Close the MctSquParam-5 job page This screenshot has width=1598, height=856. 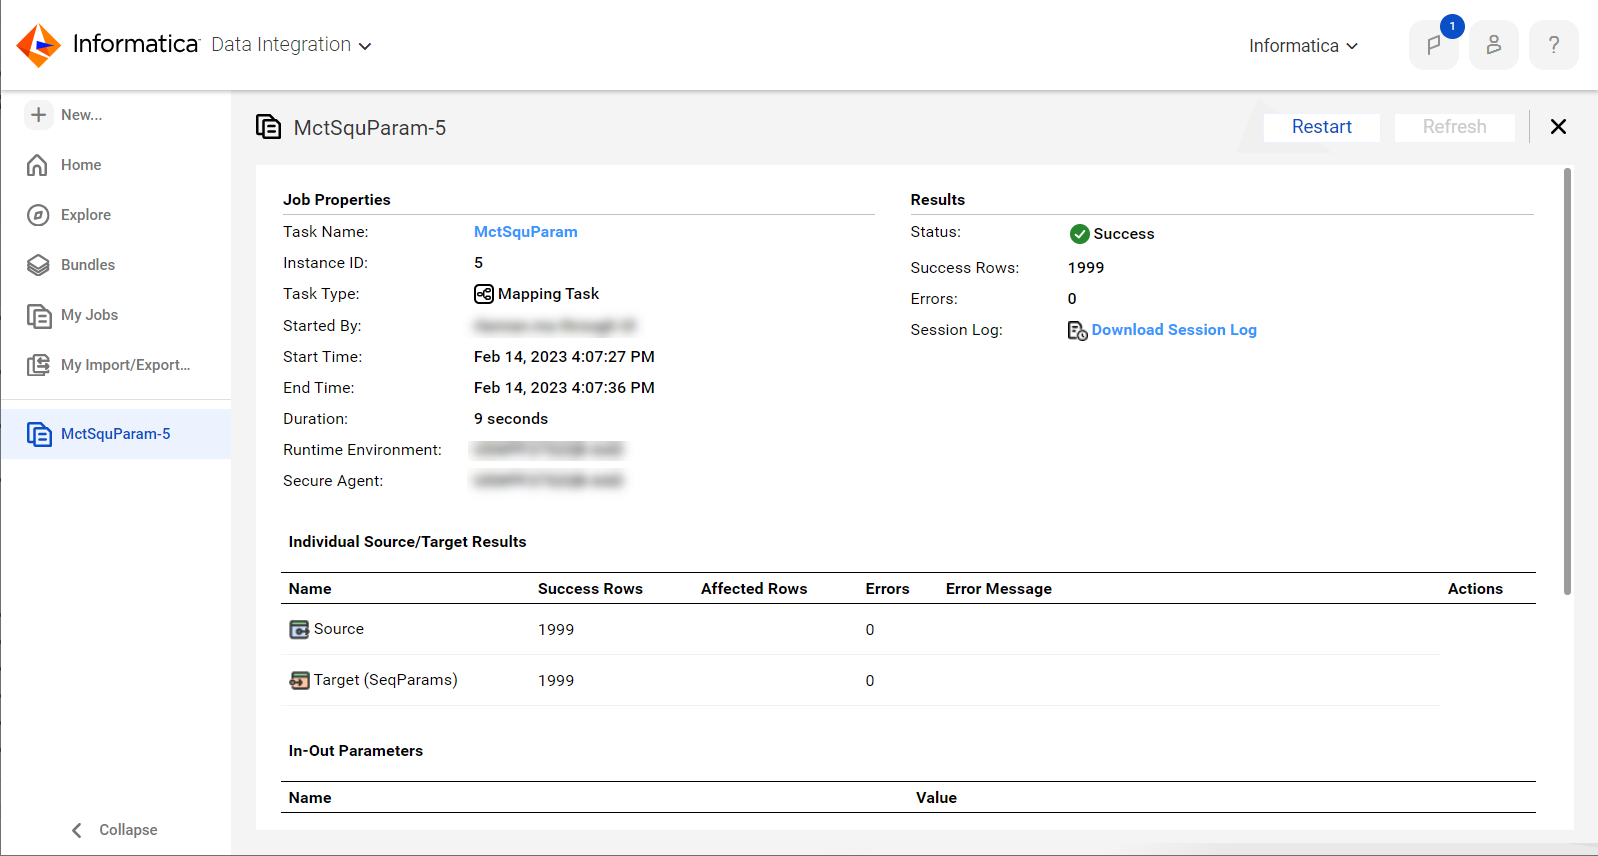pos(1558,127)
